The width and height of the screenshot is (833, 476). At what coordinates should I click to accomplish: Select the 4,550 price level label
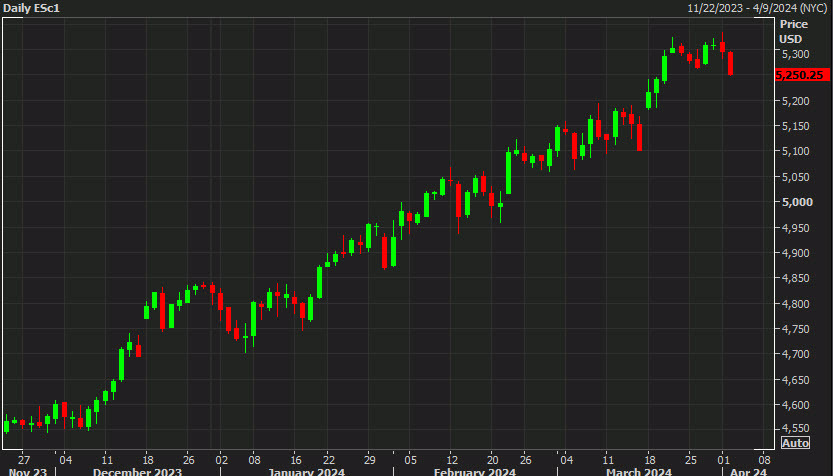[x=795, y=428]
